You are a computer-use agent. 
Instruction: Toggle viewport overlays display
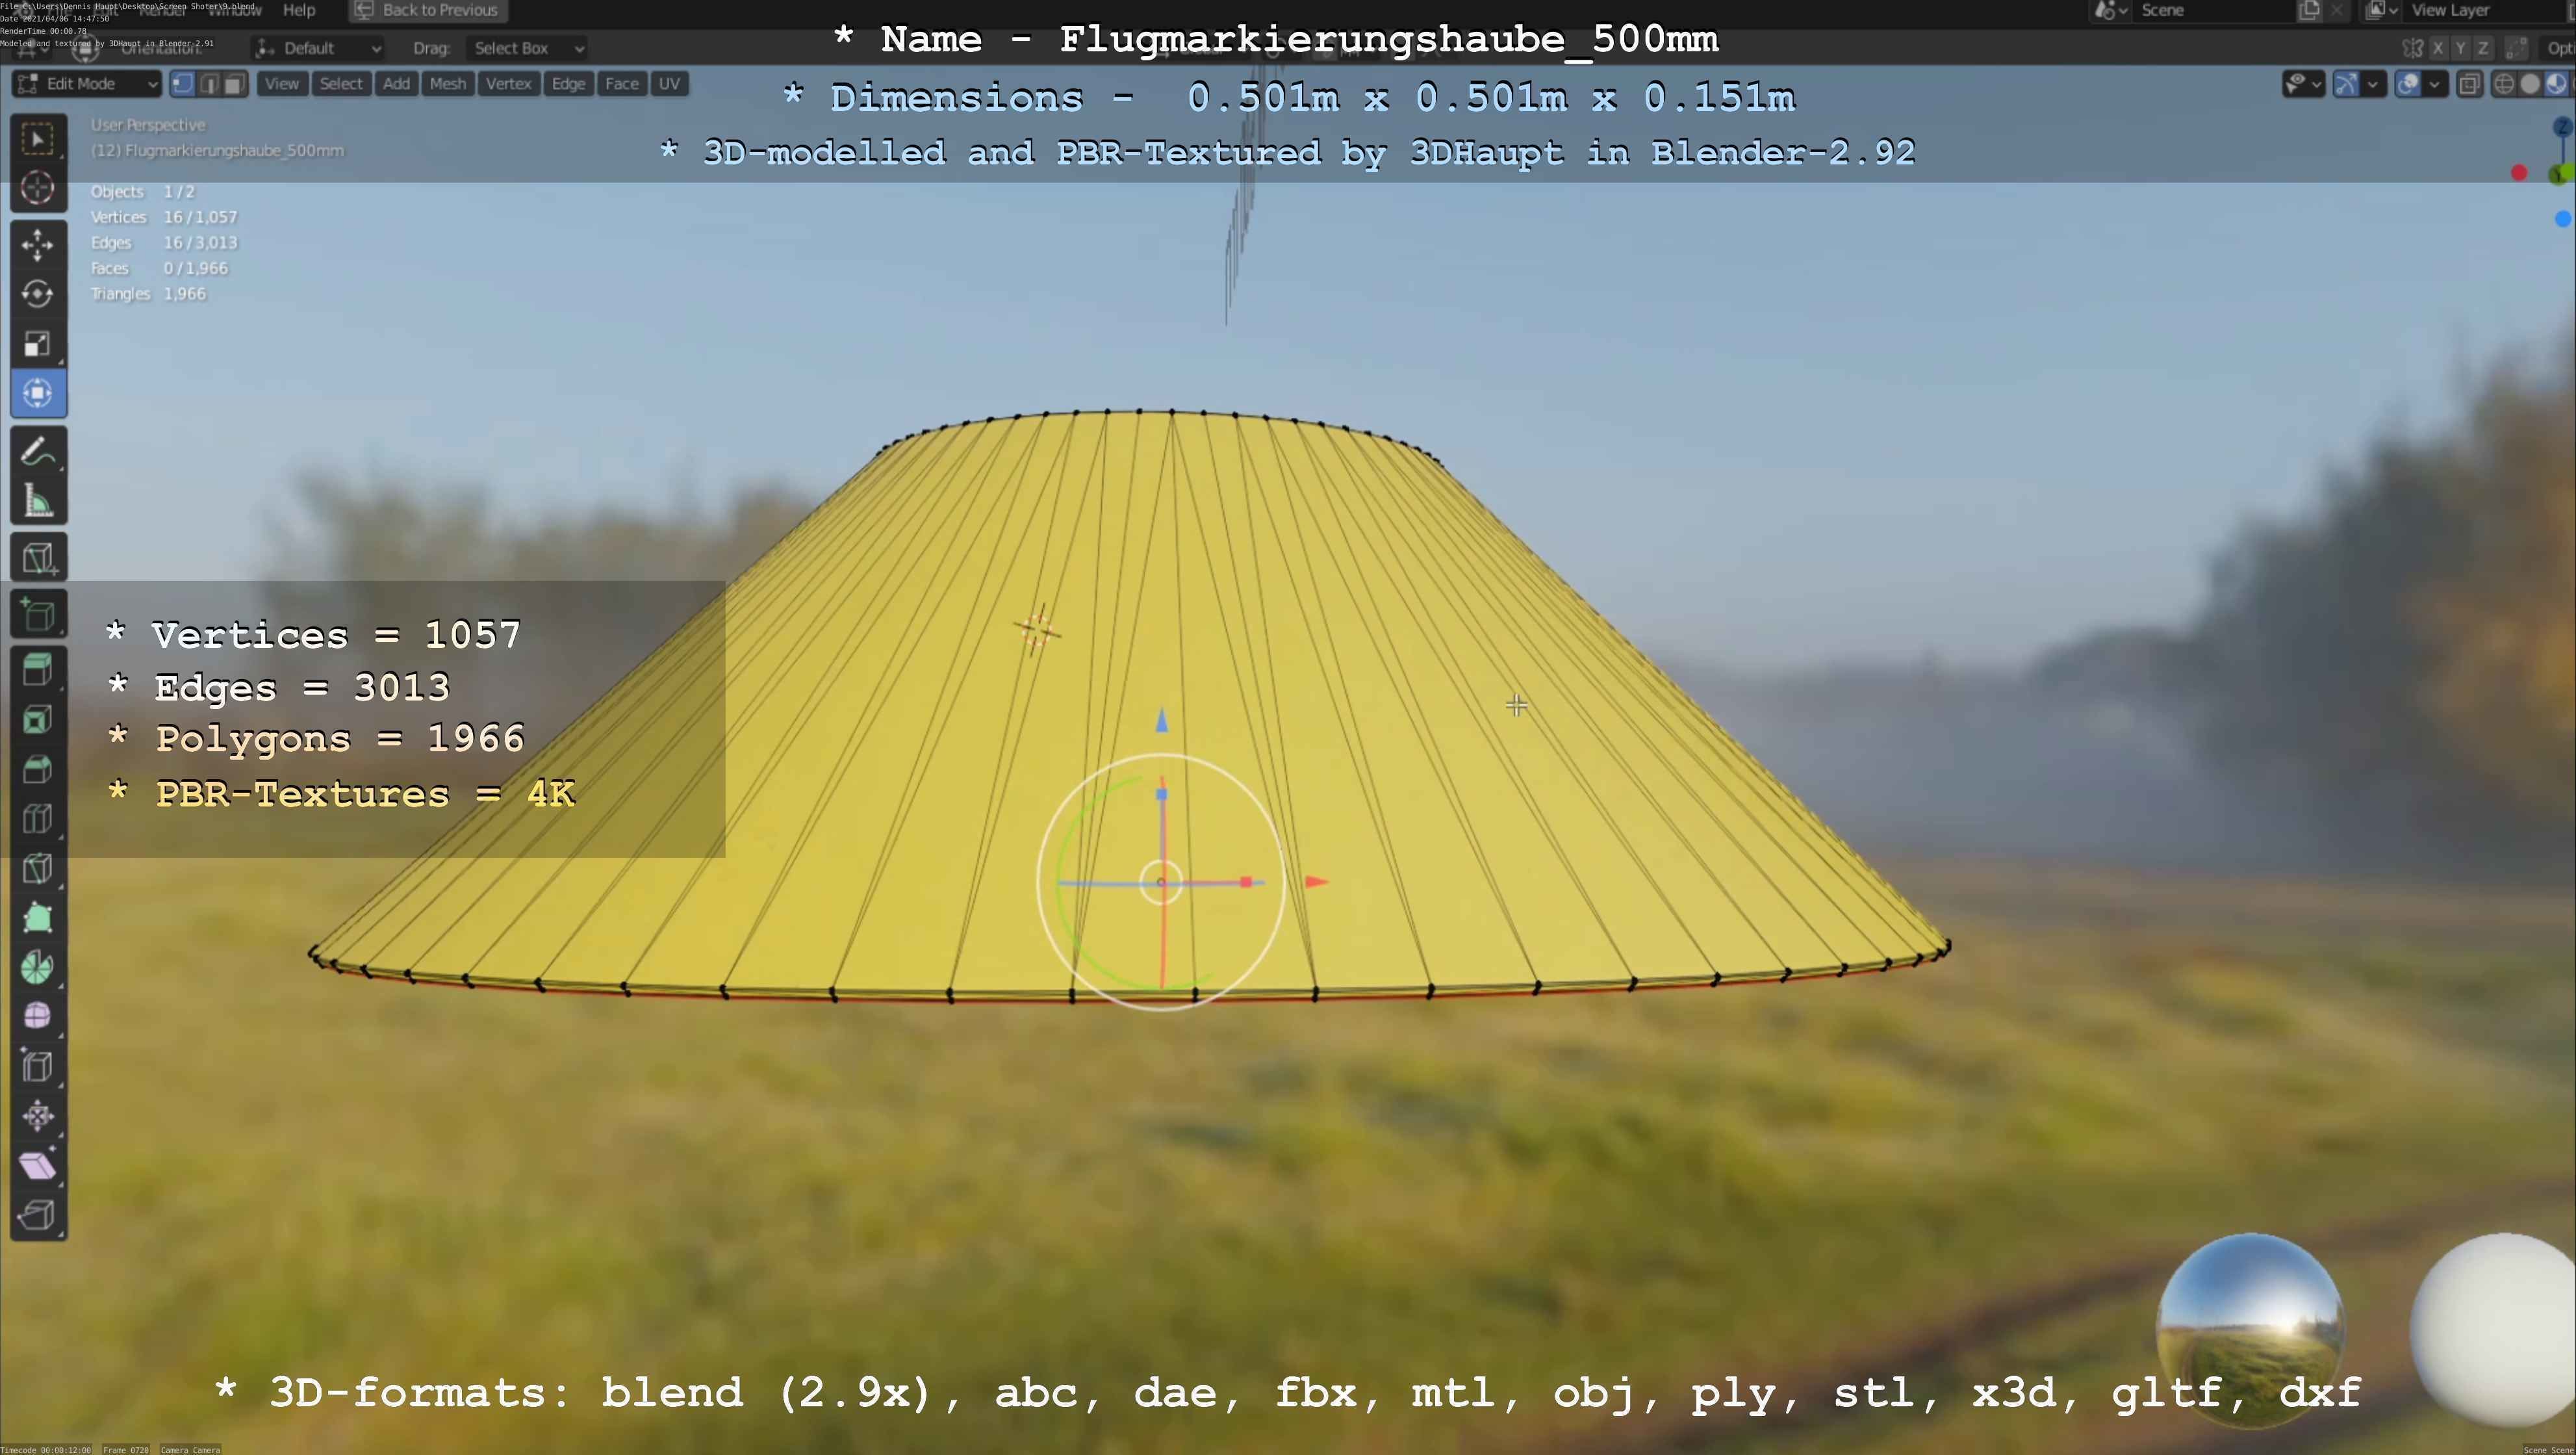click(x=2409, y=84)
